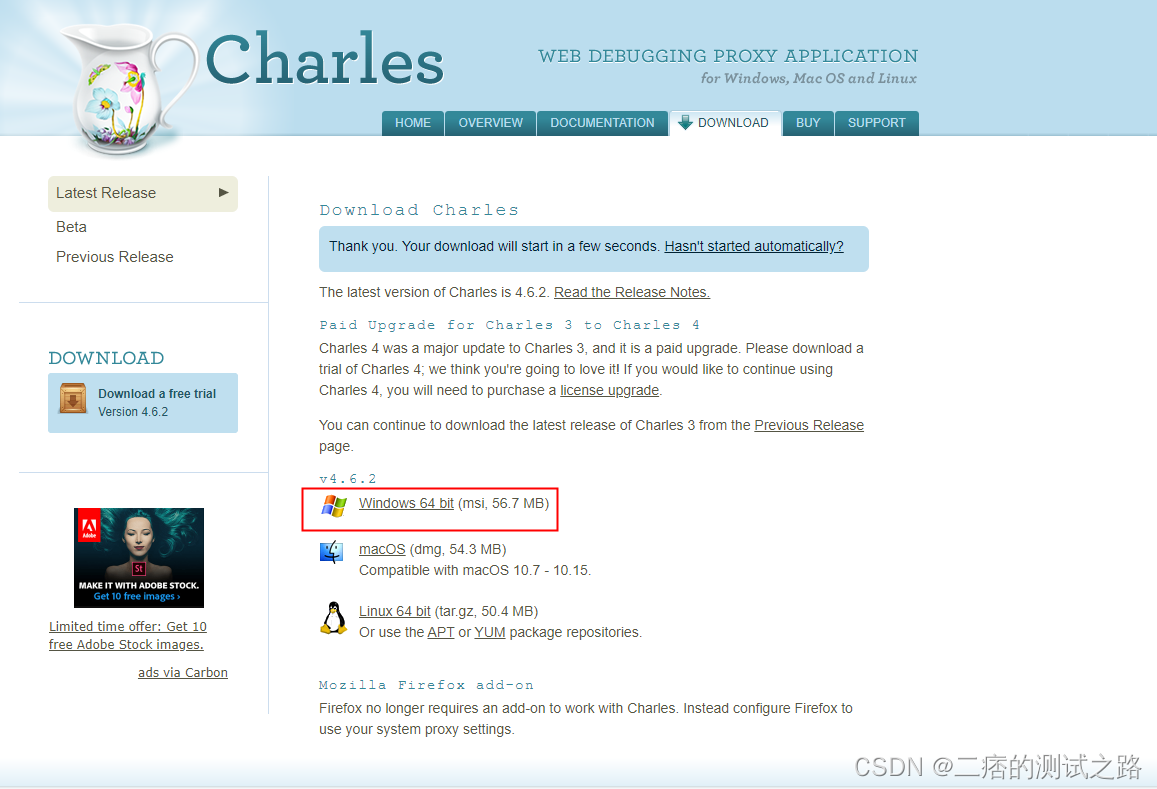
Task: Click the 'ads via Carbon' label
Action: coord(183,672)
